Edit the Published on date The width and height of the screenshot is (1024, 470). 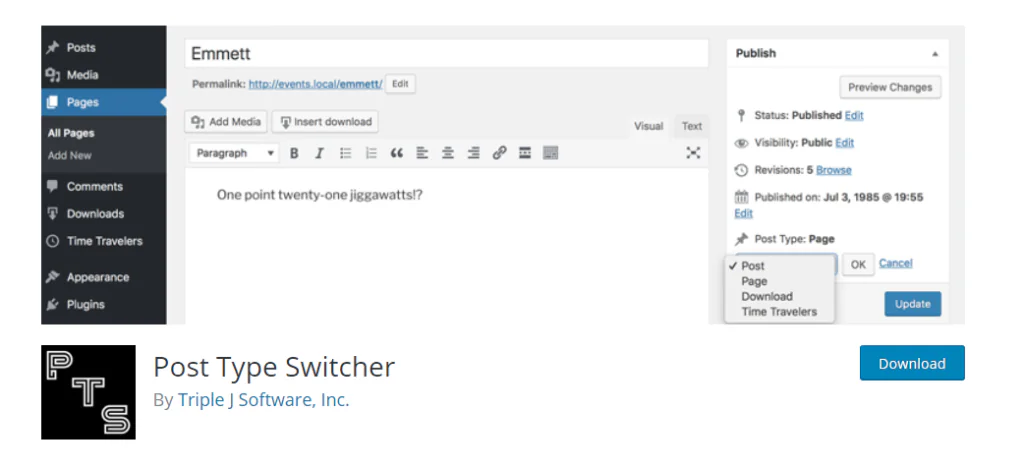coord(744,213)
